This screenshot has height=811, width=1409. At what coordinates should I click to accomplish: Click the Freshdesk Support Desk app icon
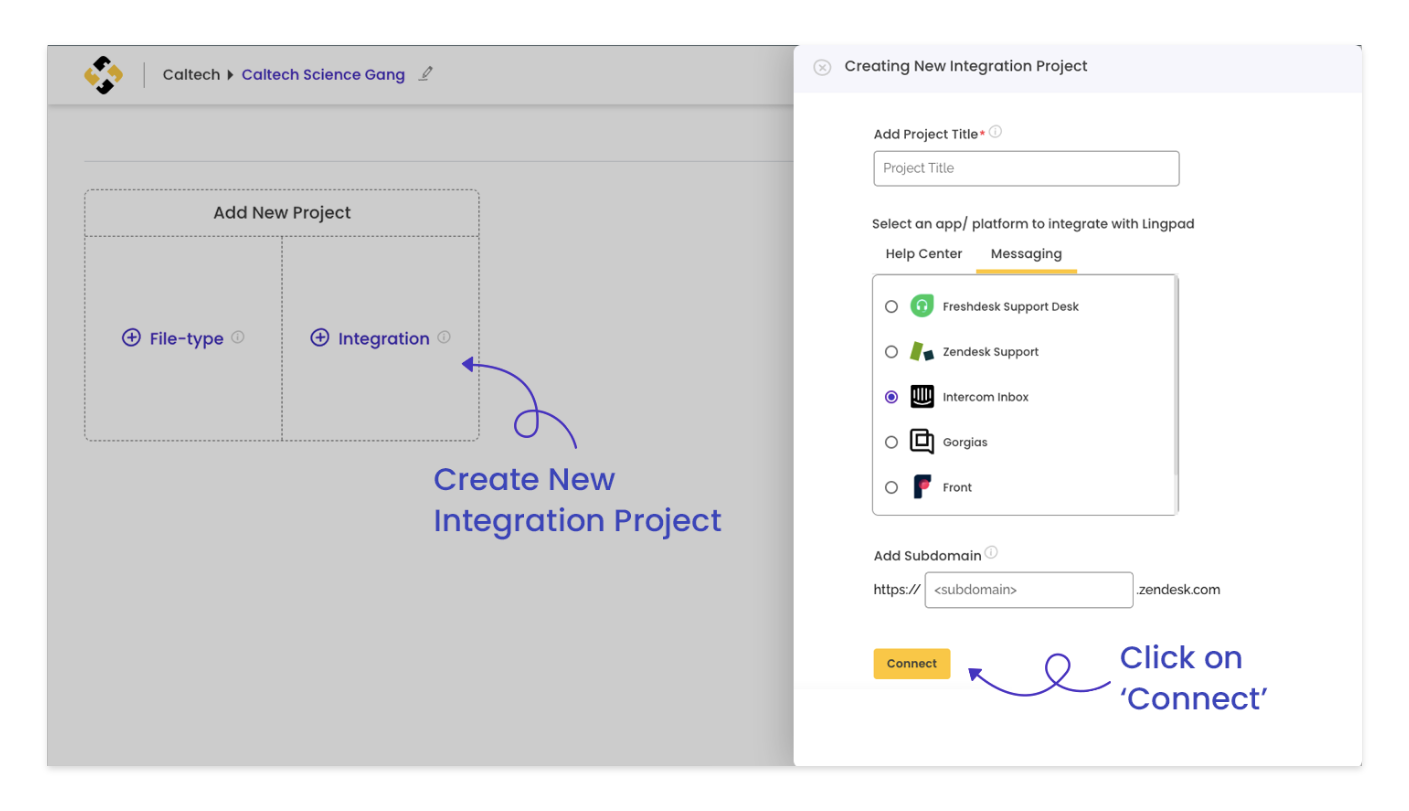[921, 306]
